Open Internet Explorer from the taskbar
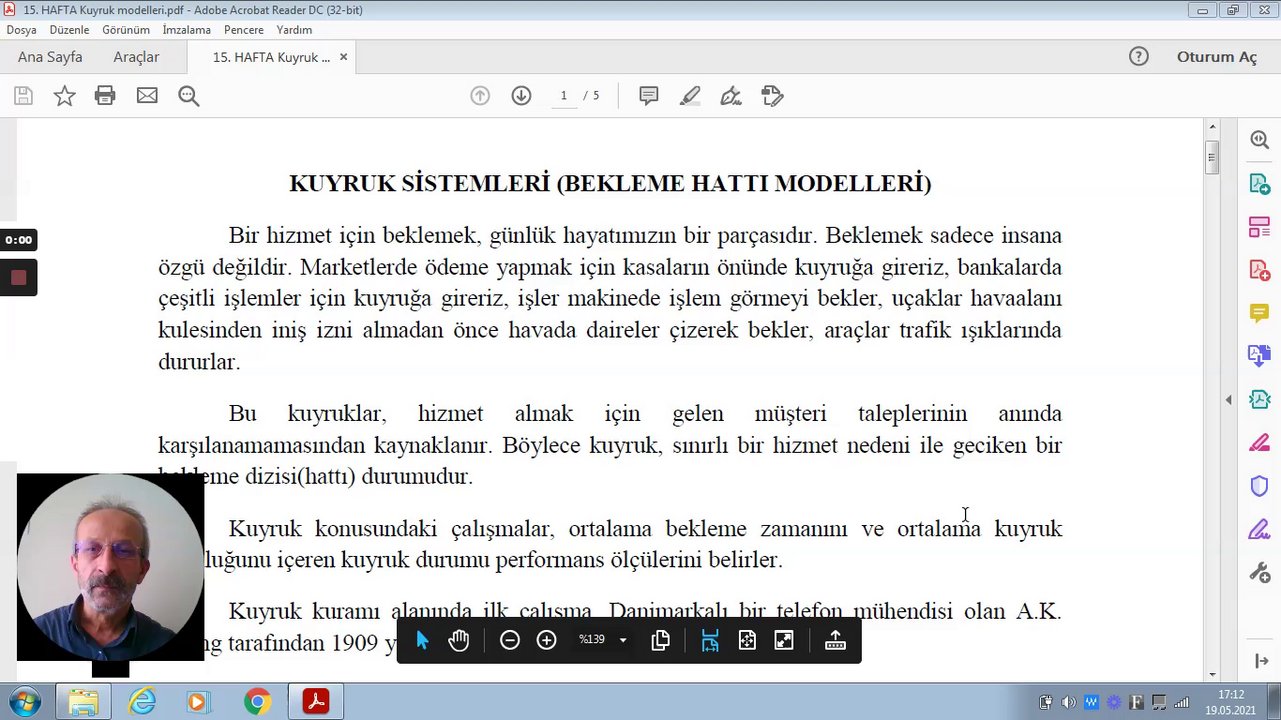This screenshot has height=720, width=1281. tap(142, 703)
